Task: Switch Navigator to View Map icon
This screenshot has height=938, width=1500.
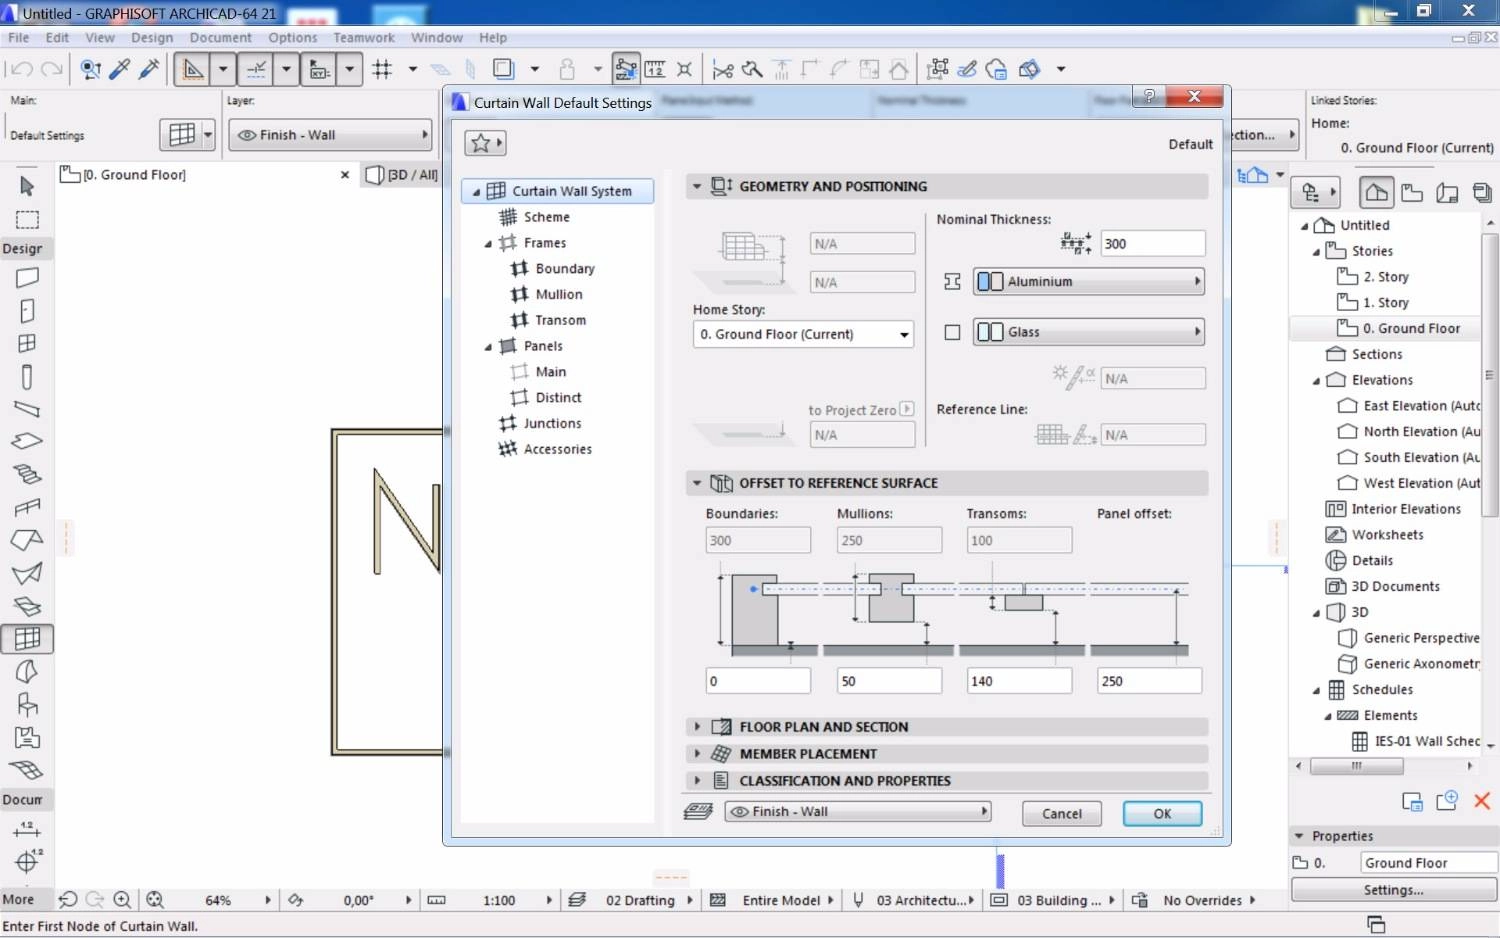Action: (1412, 192)
